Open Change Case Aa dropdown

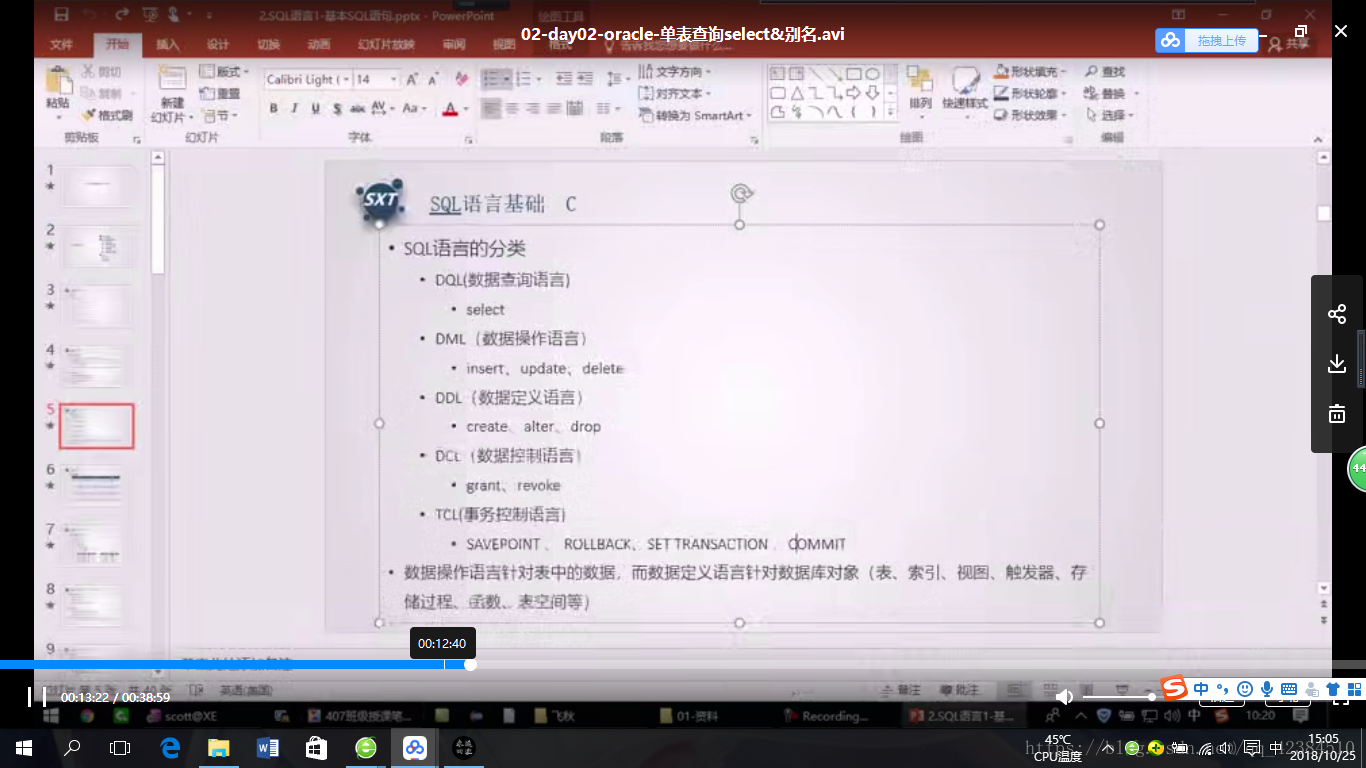pos(415,109)
